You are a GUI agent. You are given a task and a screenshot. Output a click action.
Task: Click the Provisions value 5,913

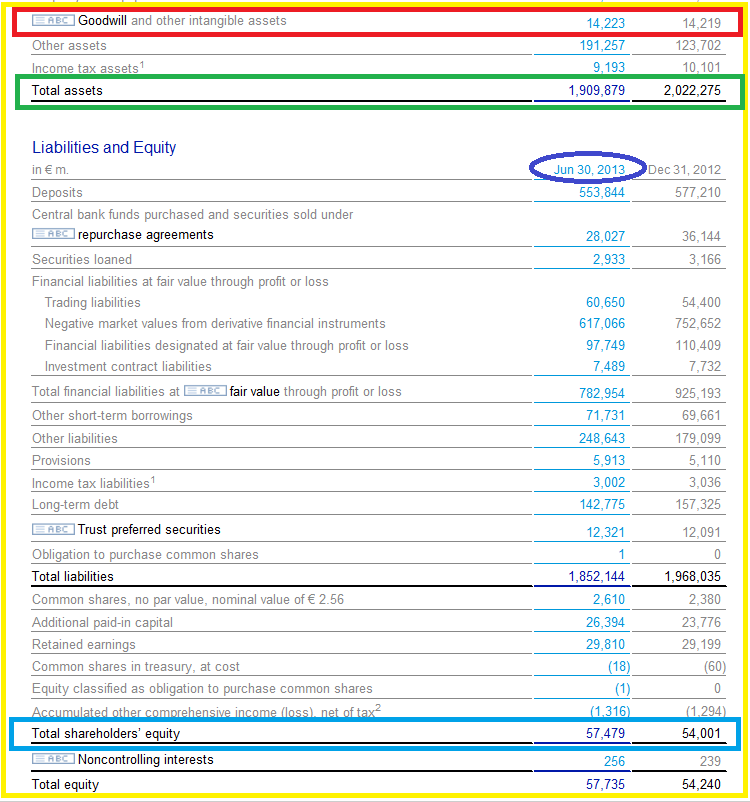609,460
